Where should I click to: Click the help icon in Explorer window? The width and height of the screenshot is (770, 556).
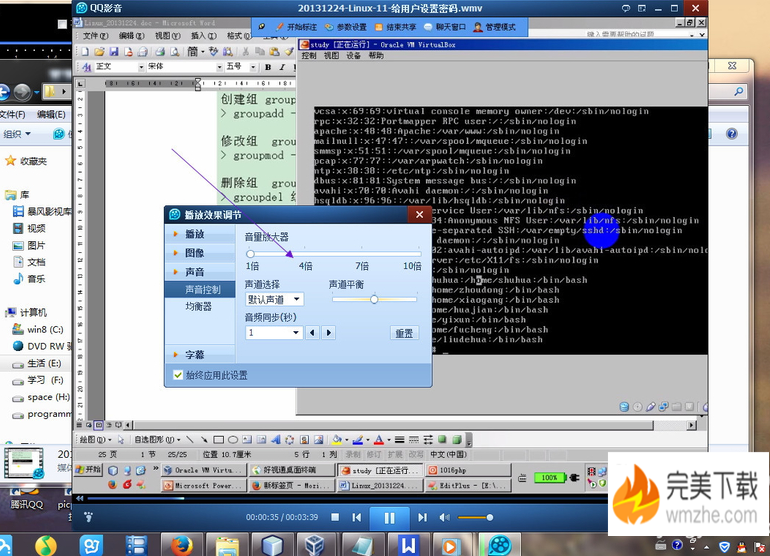tap(732, 134)
